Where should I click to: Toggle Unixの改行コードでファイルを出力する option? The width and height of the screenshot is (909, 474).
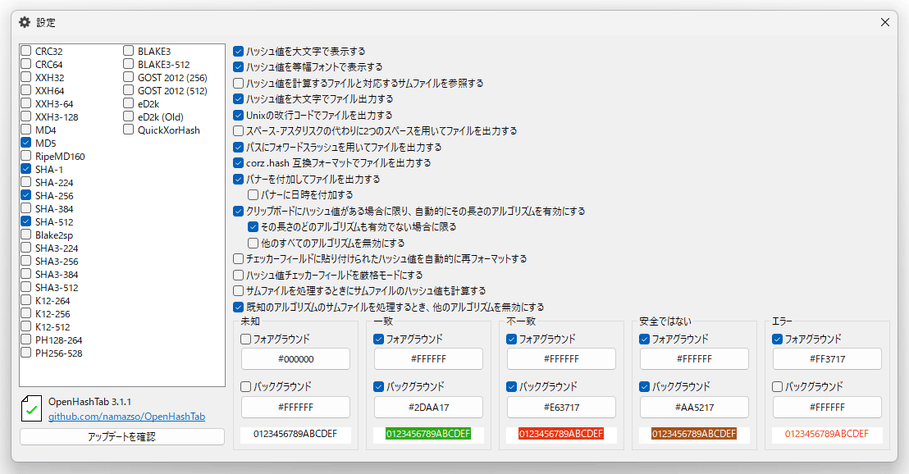click(x=238, y=115)
